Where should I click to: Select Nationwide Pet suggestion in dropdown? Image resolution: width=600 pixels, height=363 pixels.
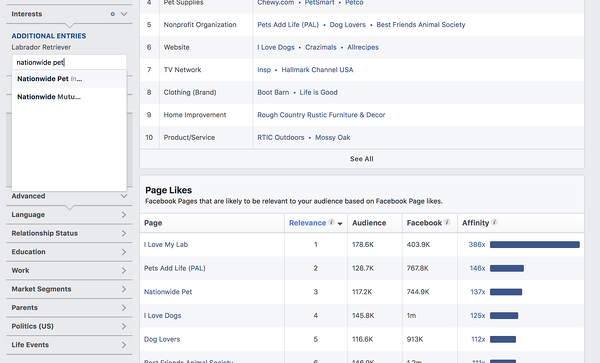[x=69, y=79]
